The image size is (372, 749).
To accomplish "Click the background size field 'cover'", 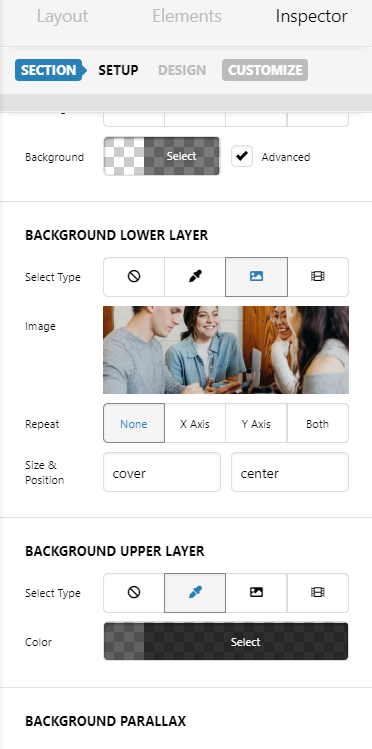I will pyautogui.click(x=162, y=472).
